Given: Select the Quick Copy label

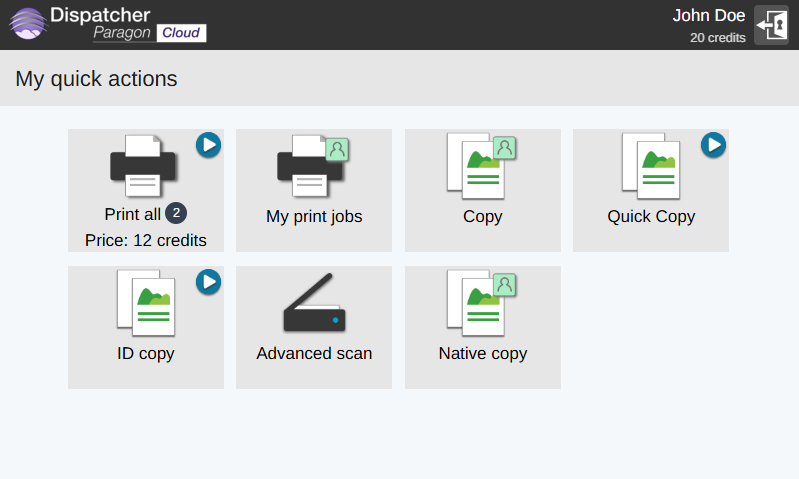Looking at the screenshot, I should (x=651, y=217).
